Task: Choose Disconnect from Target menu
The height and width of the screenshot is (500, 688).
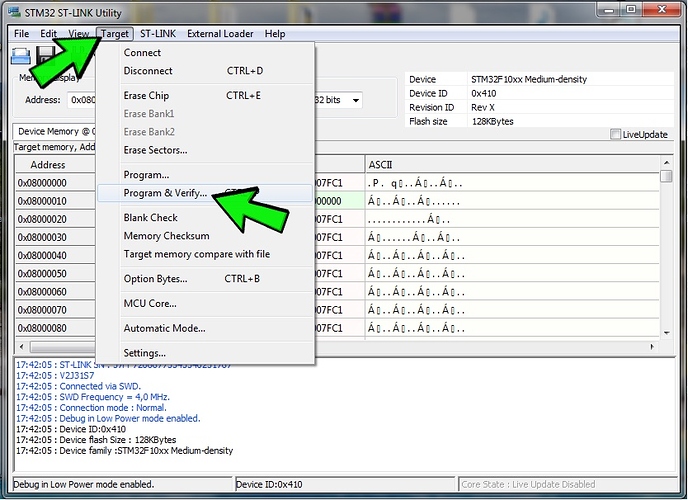Action: tap(205, 71)
